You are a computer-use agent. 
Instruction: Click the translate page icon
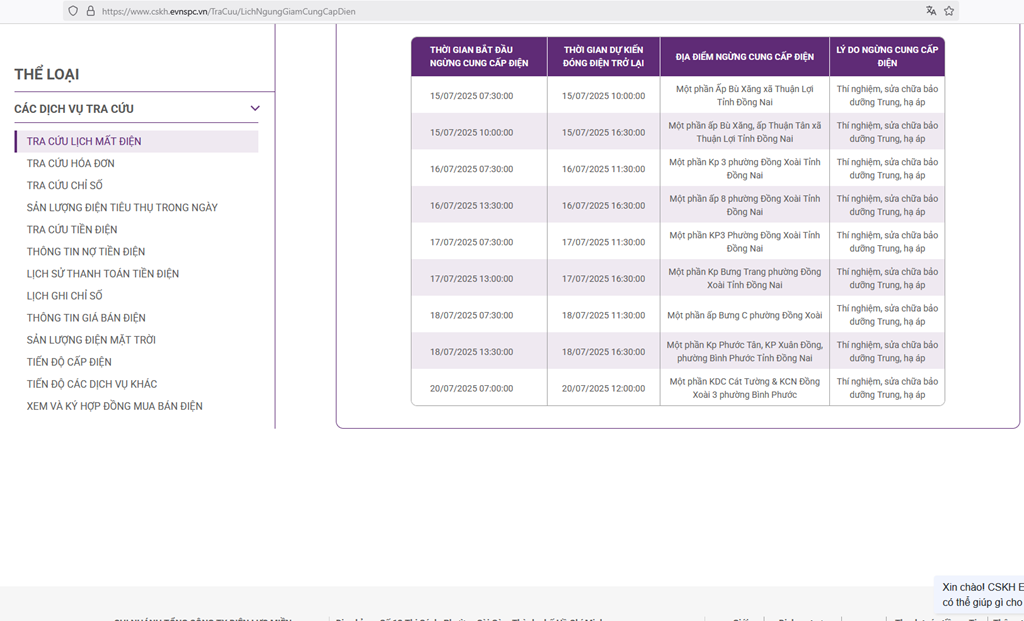click(931, 11)
